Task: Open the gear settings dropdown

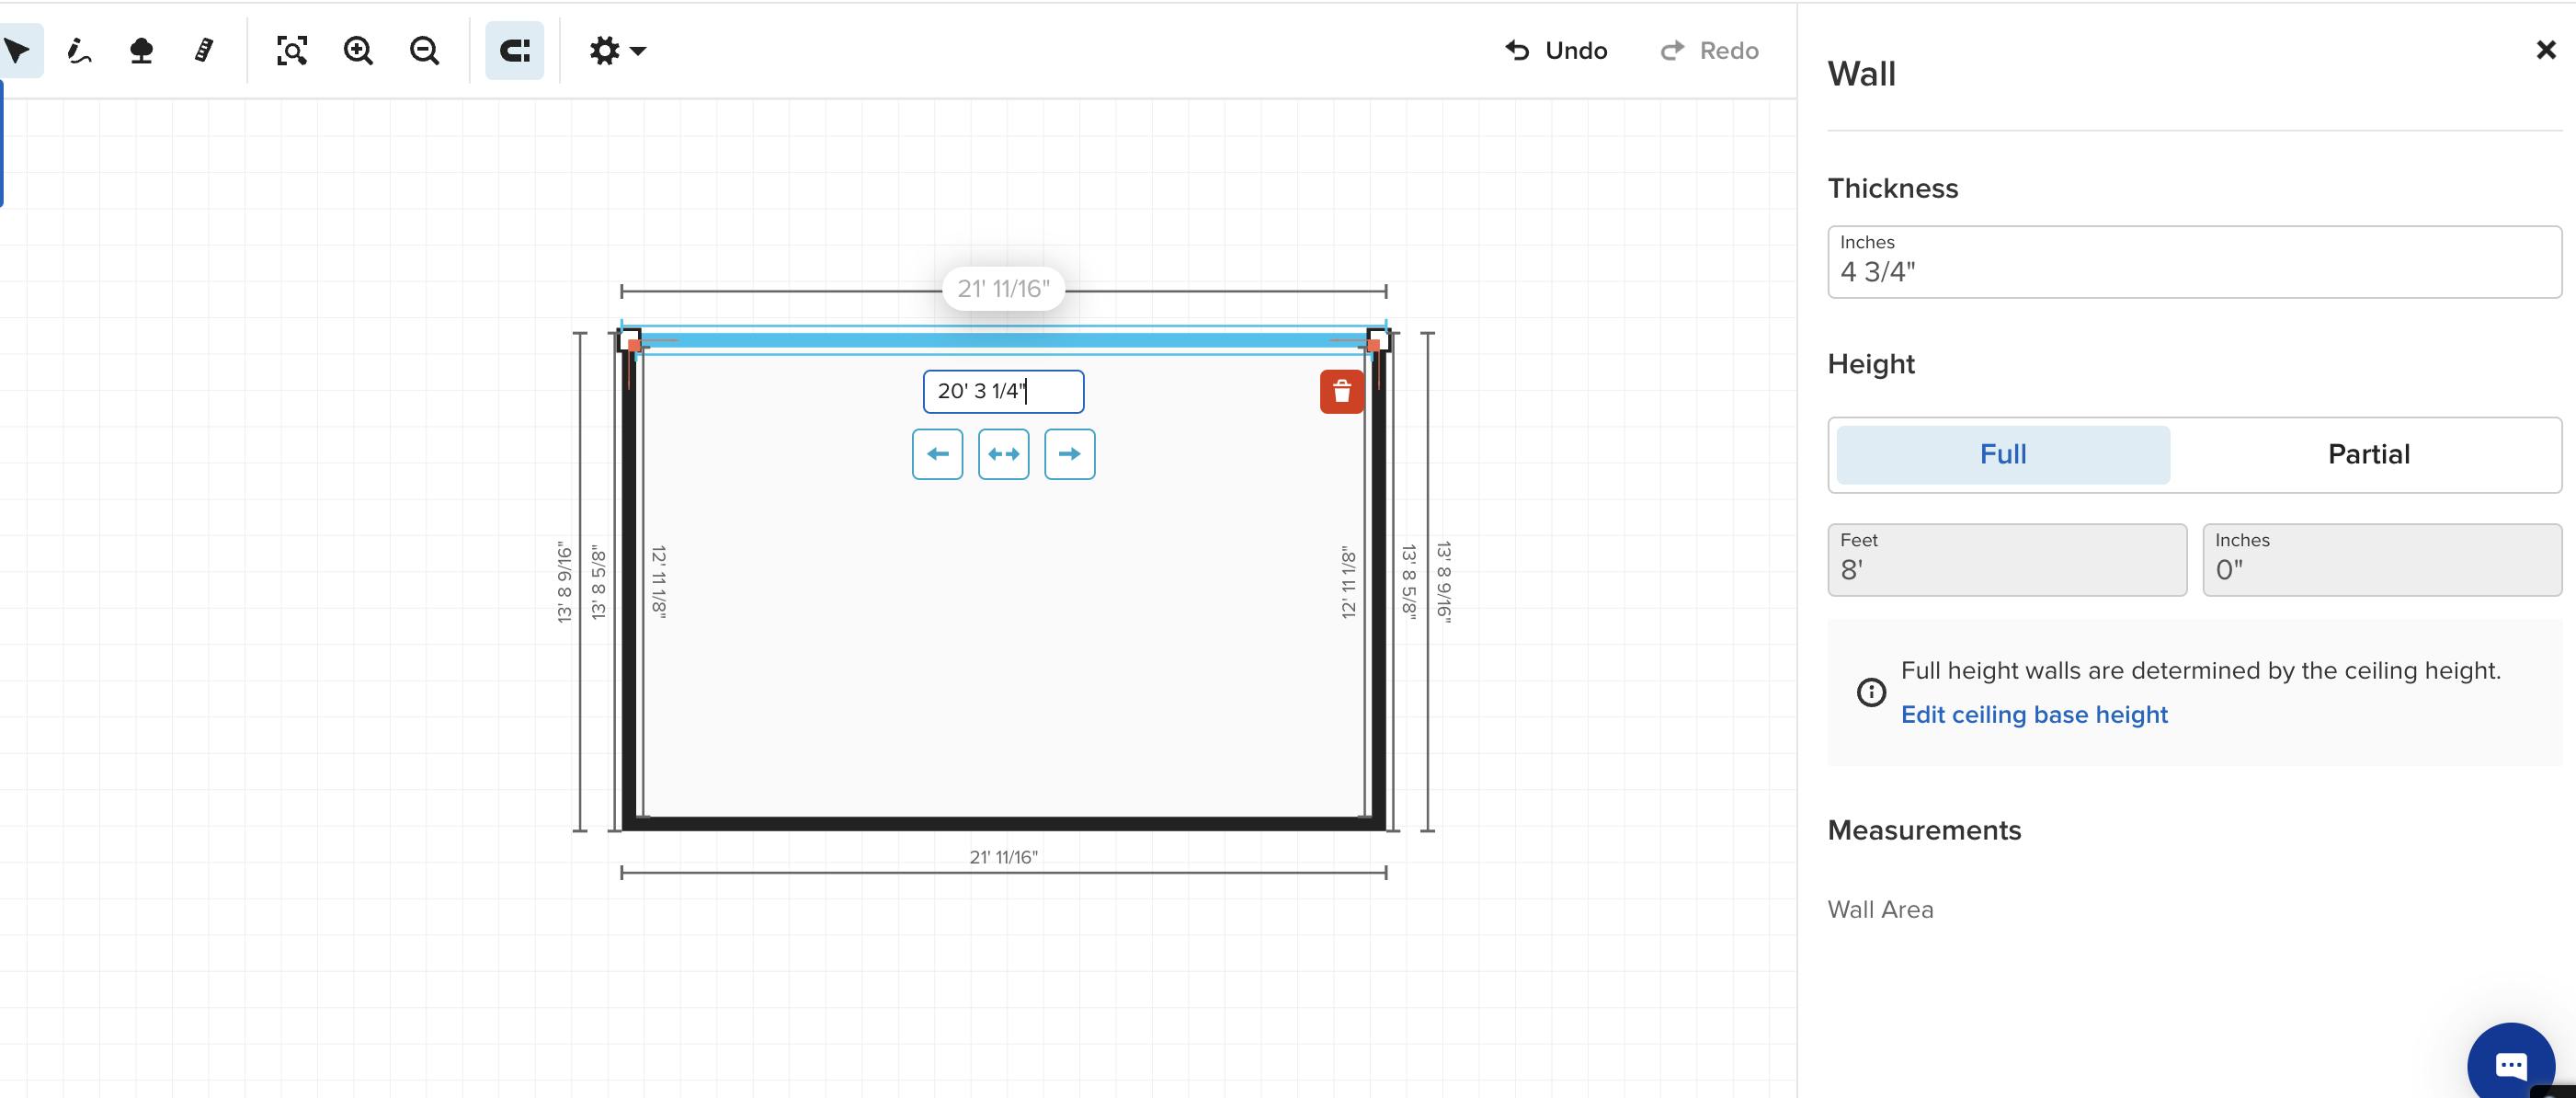Action: 617,50
